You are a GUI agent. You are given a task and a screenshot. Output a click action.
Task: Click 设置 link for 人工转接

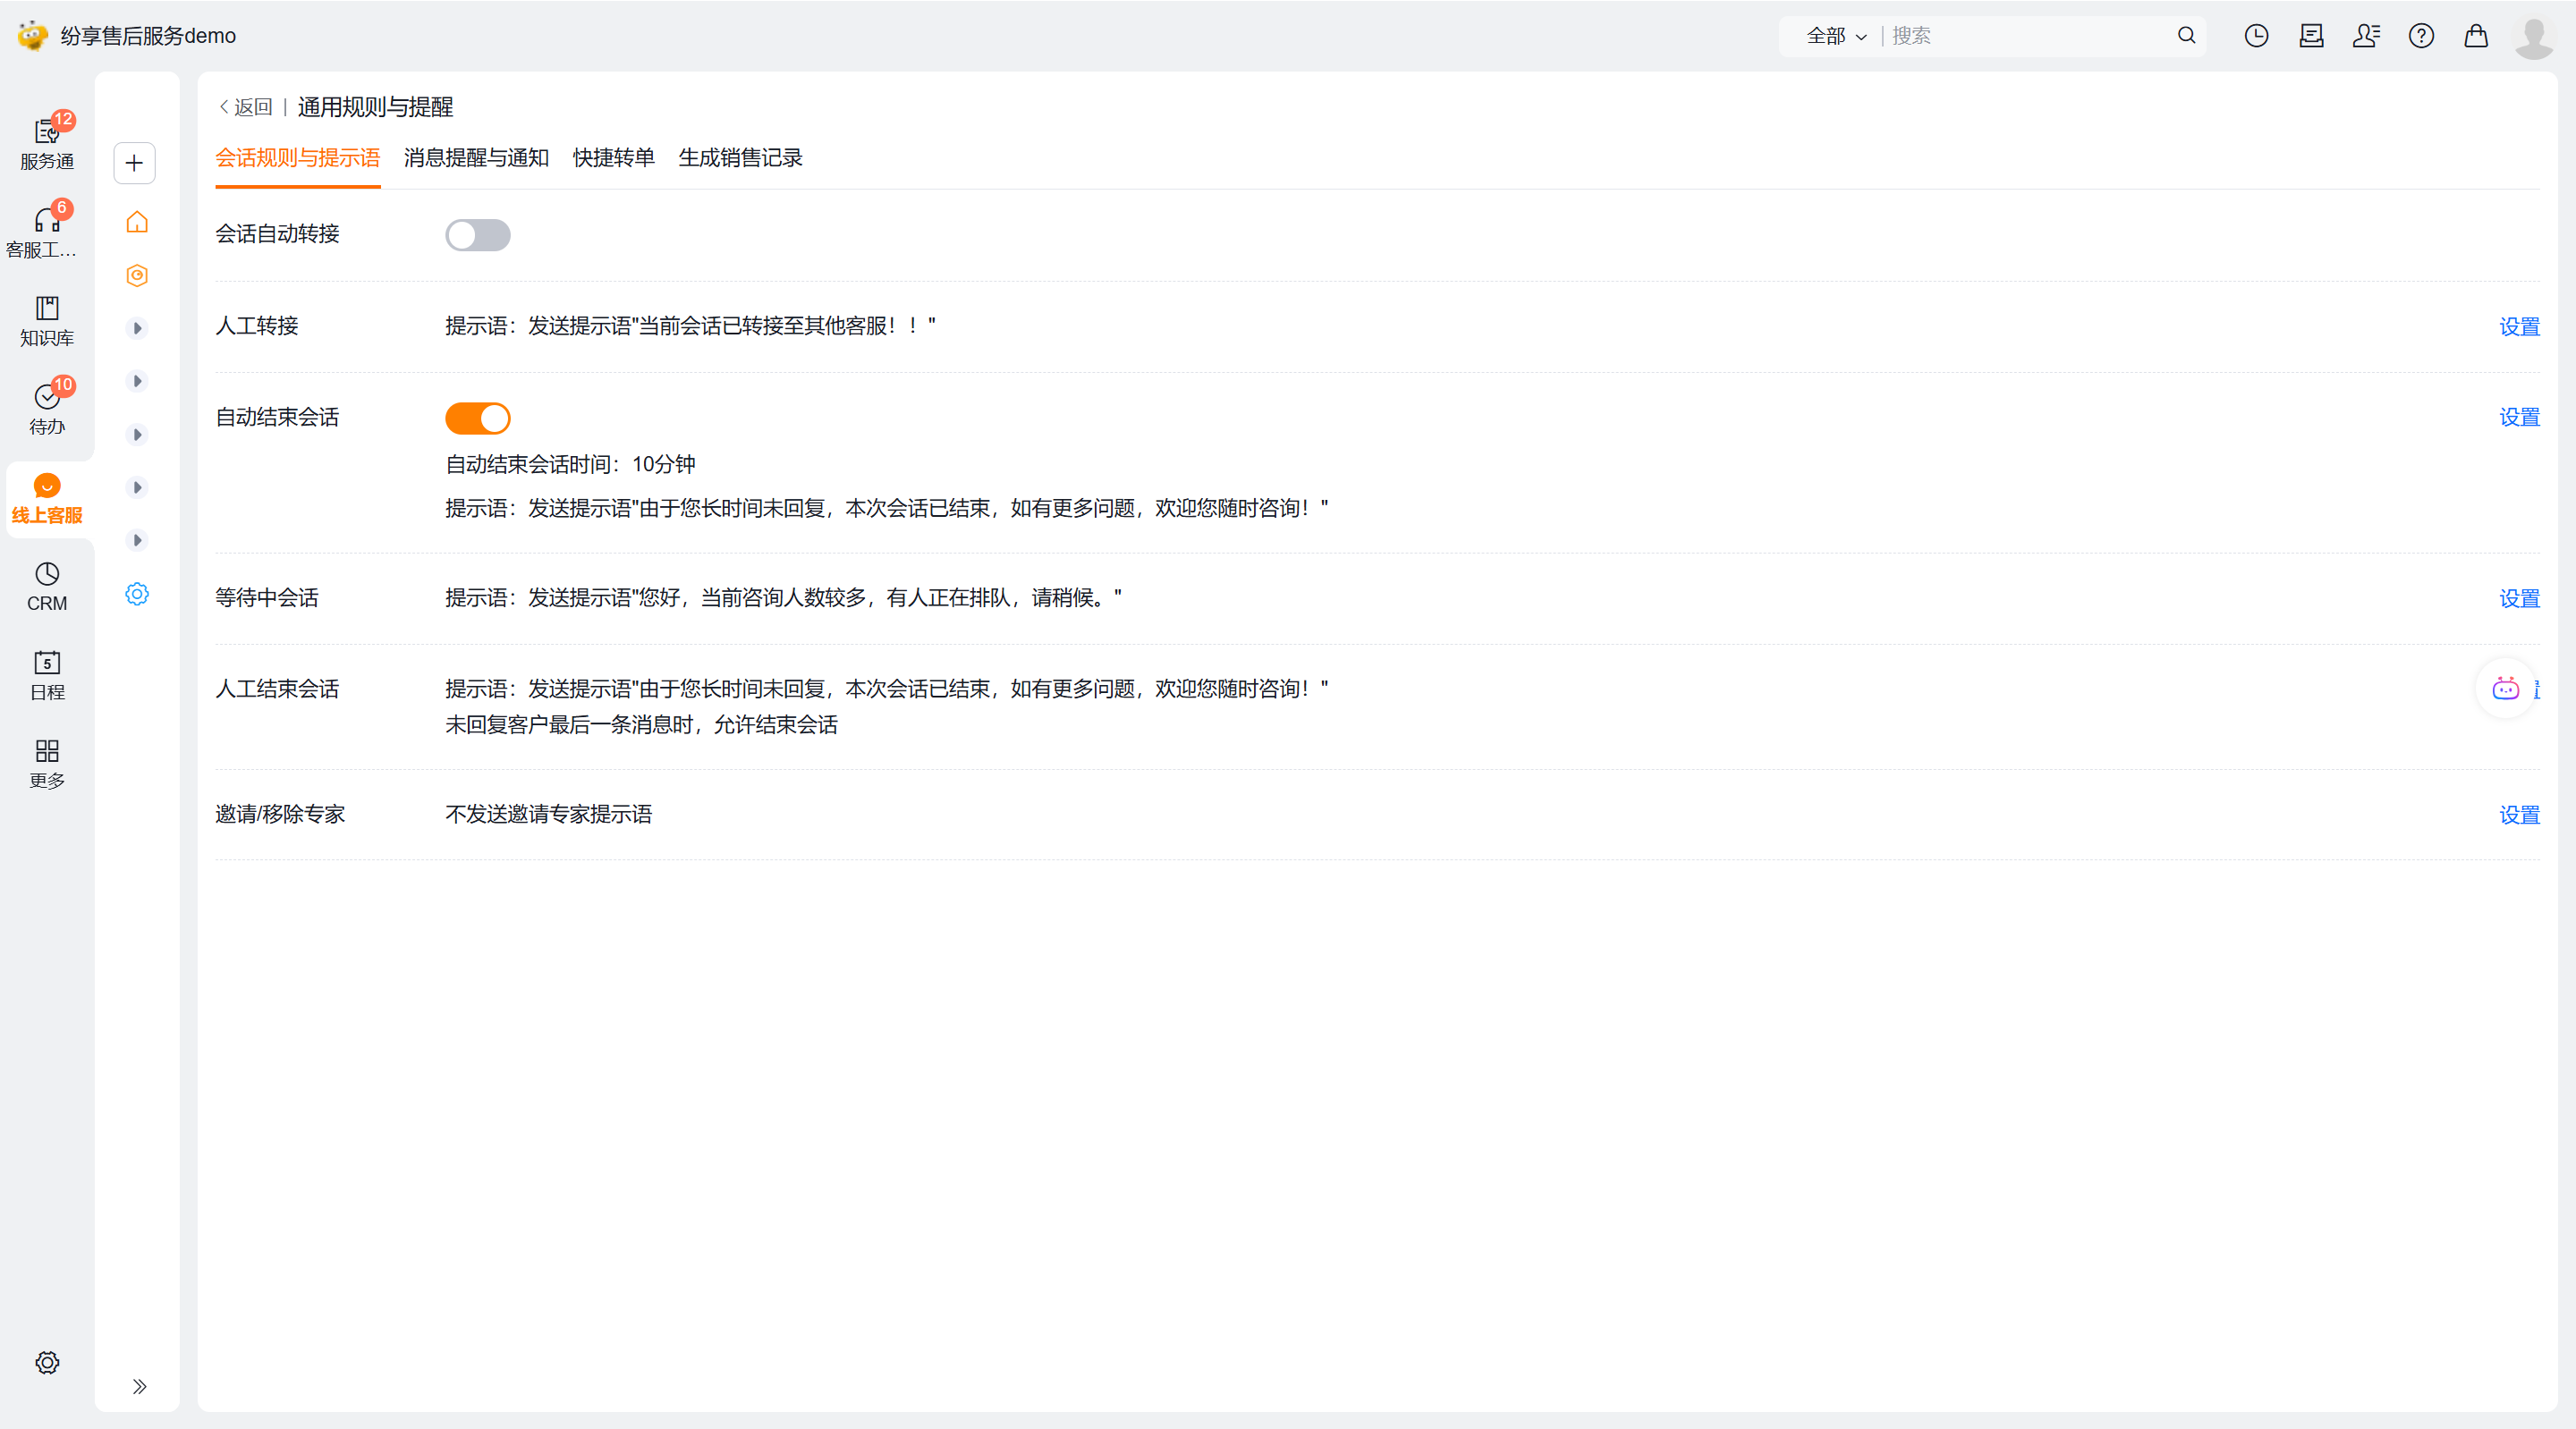[2518, 326]
